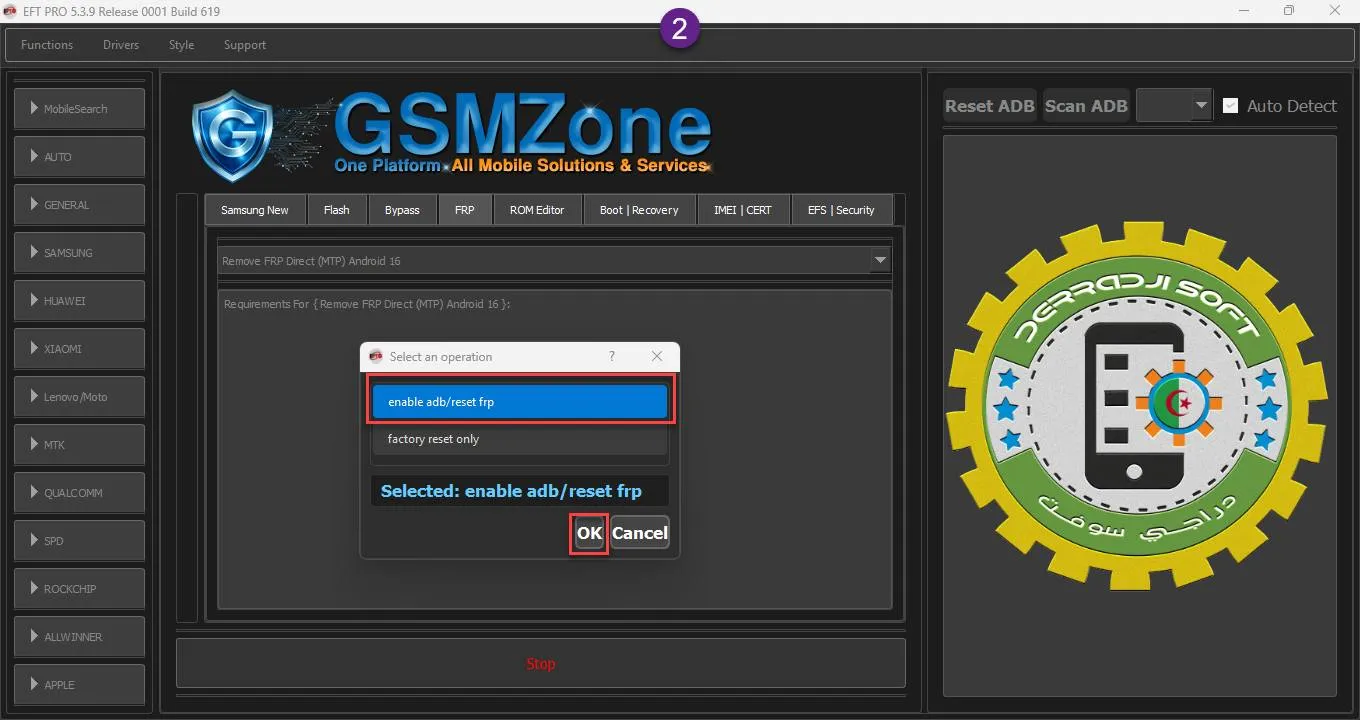Toggle the Auto Detect checkbox
Viewport: 1360px width, 720px height.
click(x=1230, y=106)
